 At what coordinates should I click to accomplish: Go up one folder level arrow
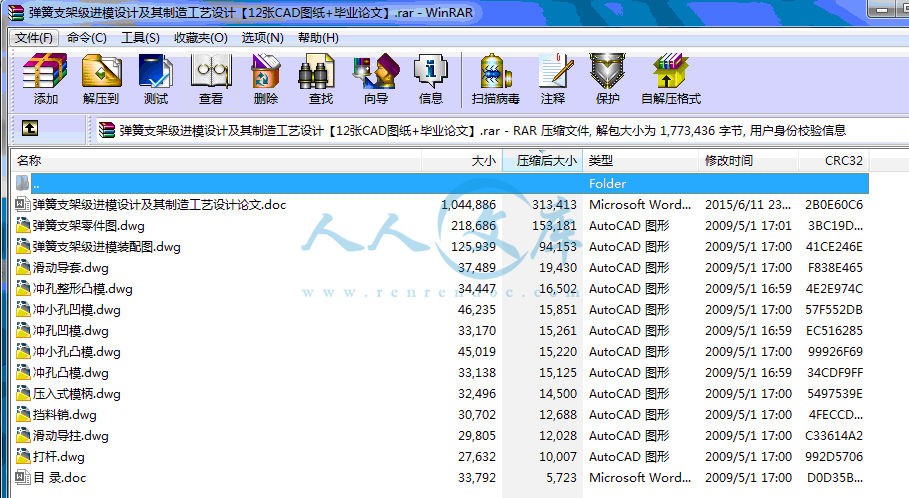coord(30,128)
